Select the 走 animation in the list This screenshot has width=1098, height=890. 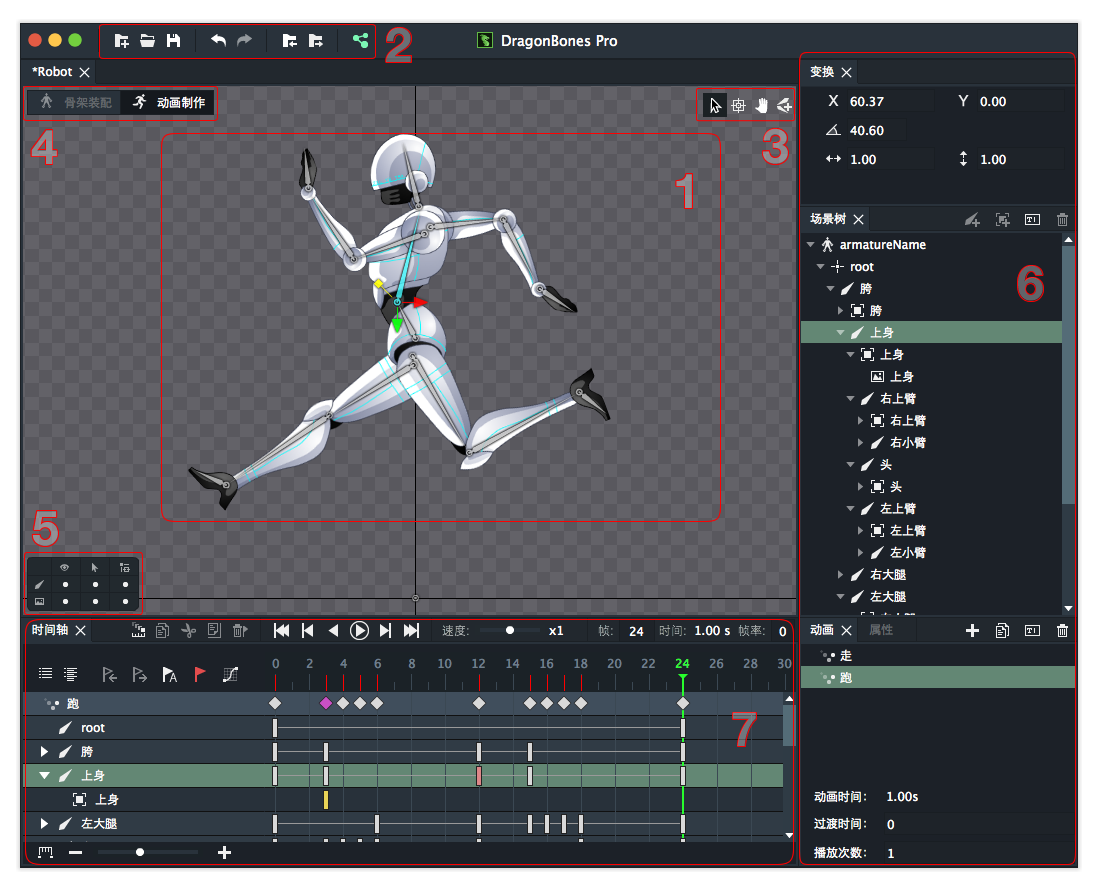(x=938, y=656)
